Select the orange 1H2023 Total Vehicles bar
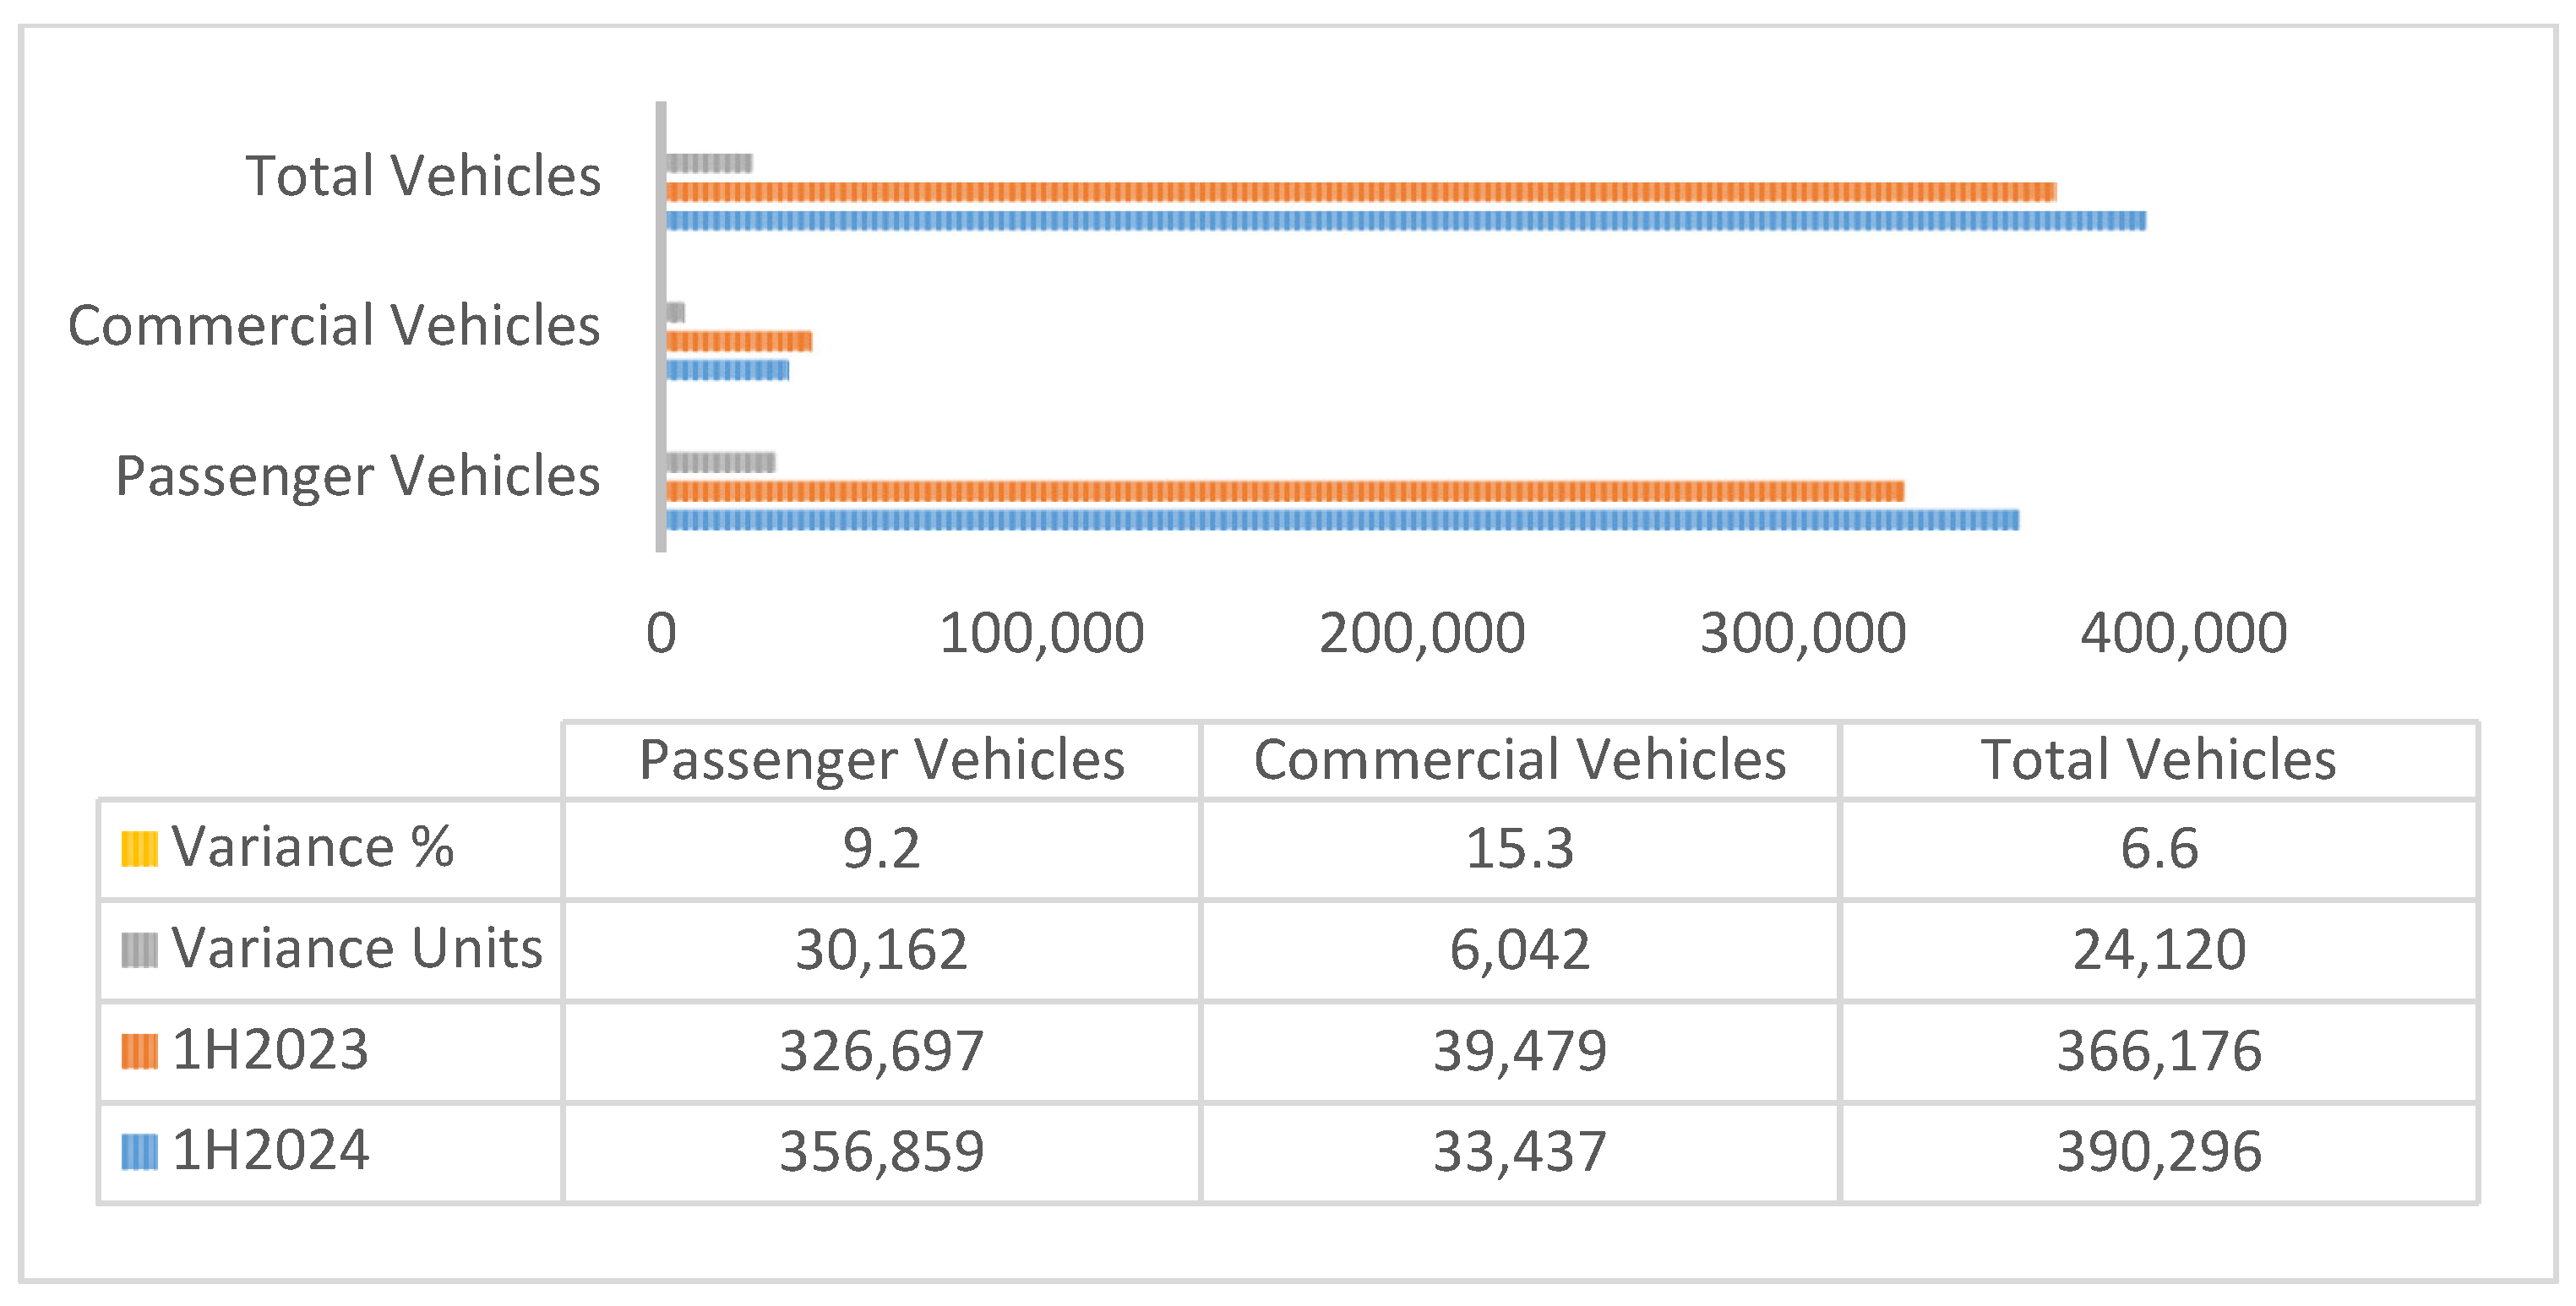This screenshot has height=1306, width=2576. coord(1360,192)
